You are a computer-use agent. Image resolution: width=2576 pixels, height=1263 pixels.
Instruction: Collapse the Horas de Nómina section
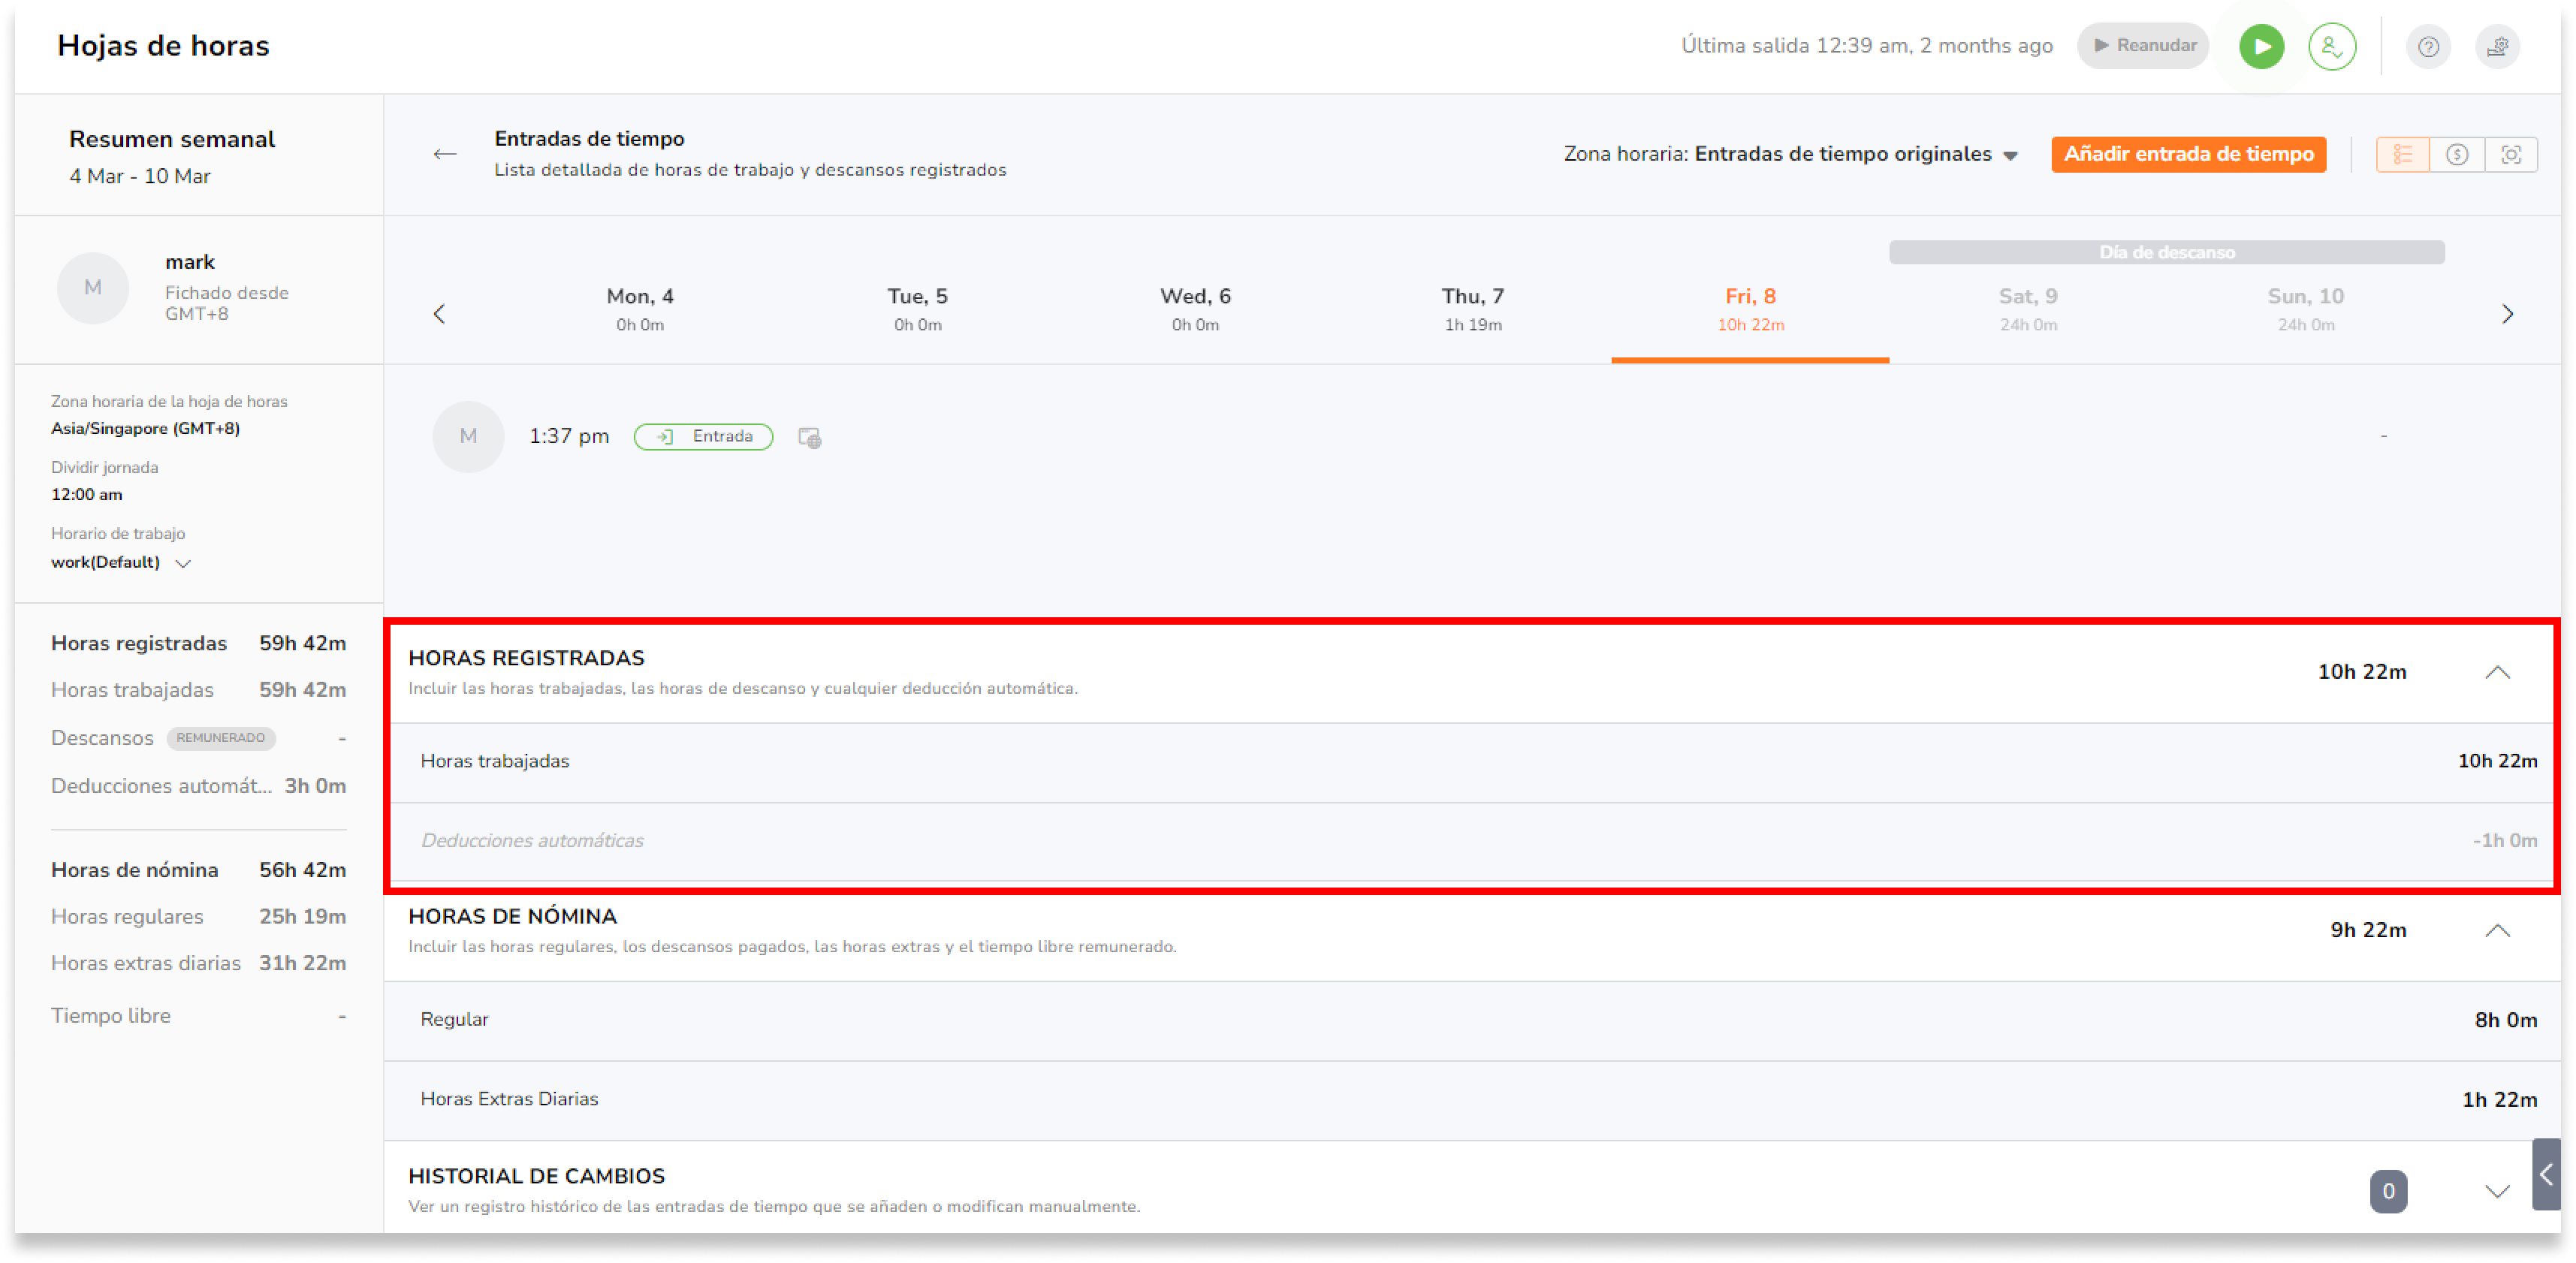(x=2497, y=931)
